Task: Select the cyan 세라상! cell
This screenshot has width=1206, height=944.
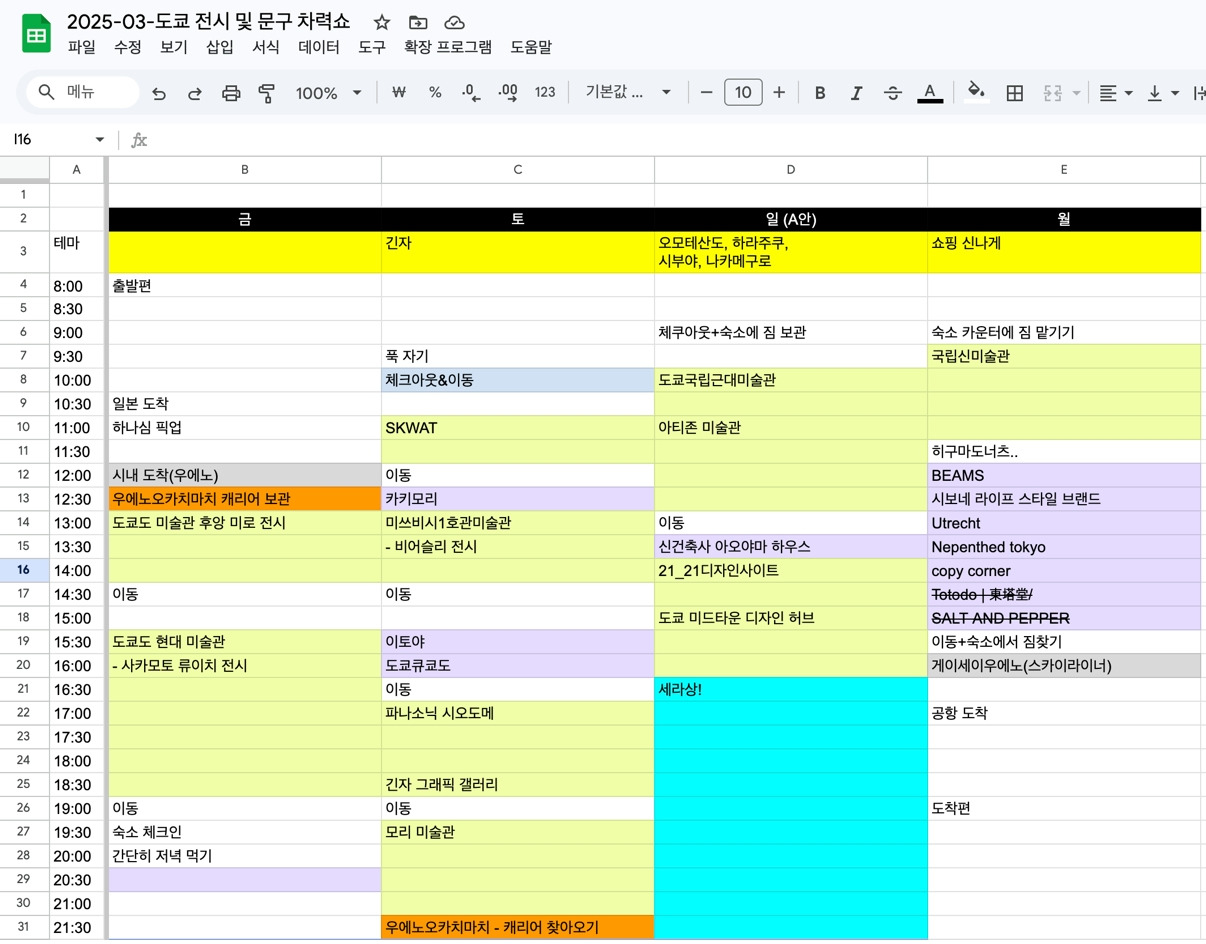Action: click(x=791, y=689)
